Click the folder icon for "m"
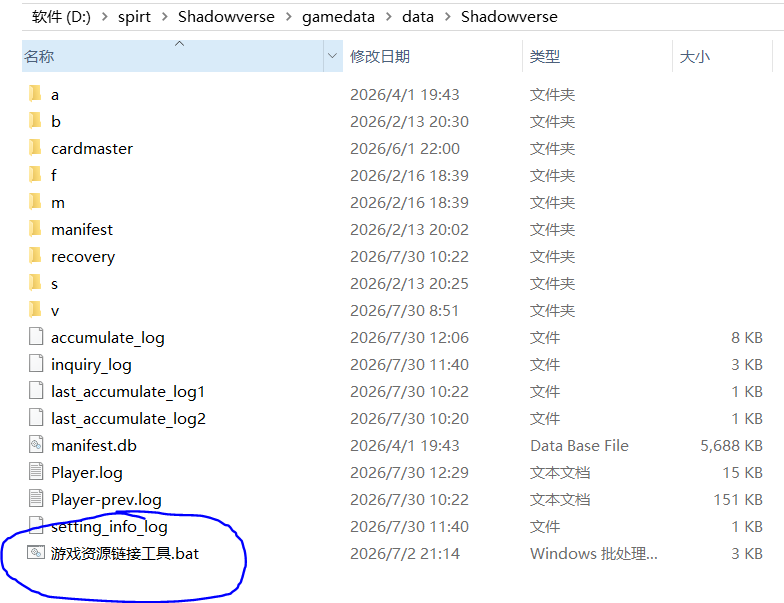784x603 pixels. 36,202
